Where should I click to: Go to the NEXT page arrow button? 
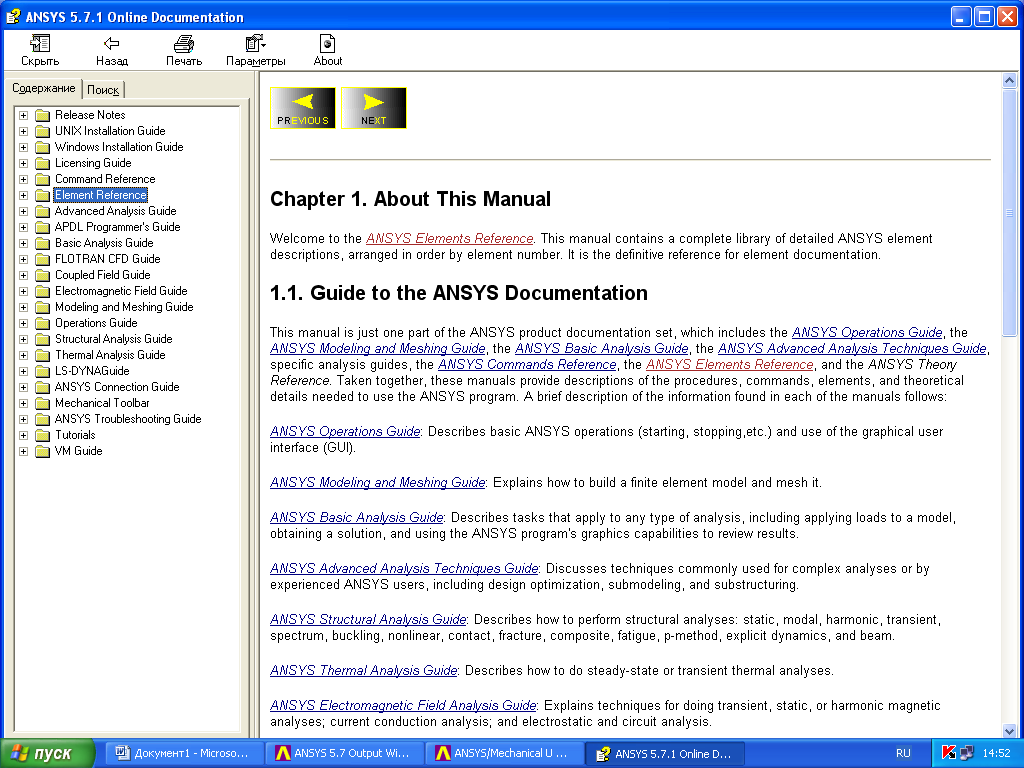click(x=374, y=108)
